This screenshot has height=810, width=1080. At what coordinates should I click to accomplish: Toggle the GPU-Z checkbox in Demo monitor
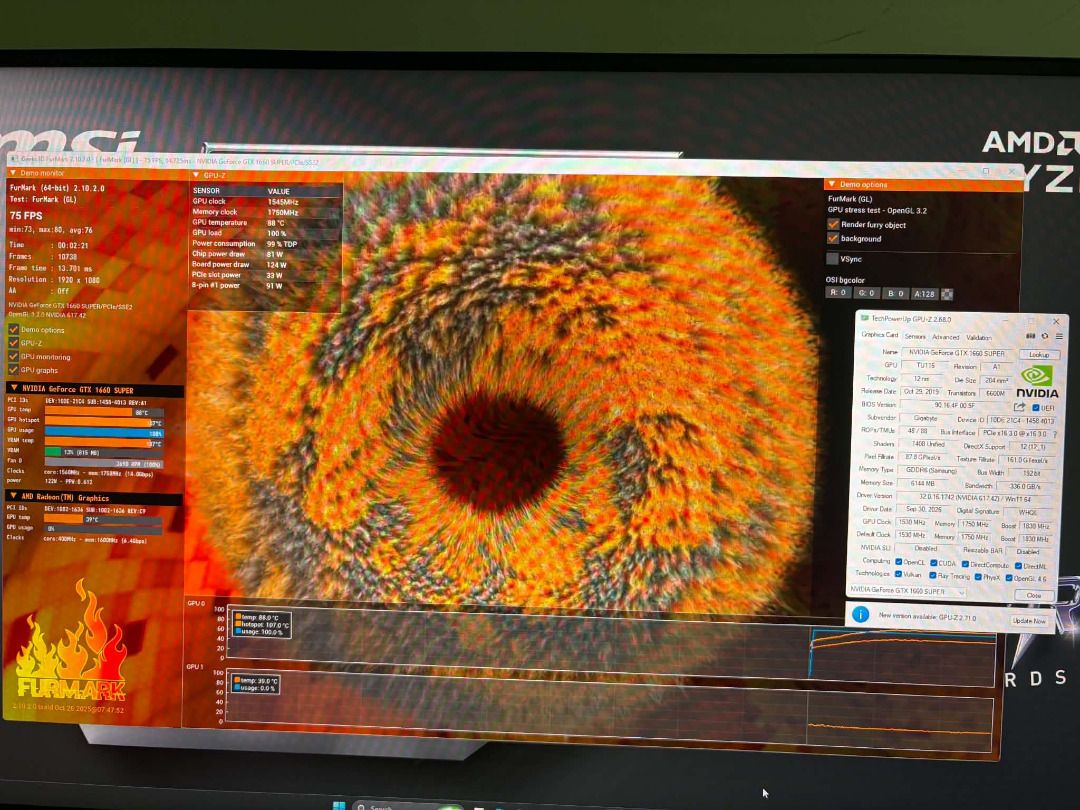point(13,342)
